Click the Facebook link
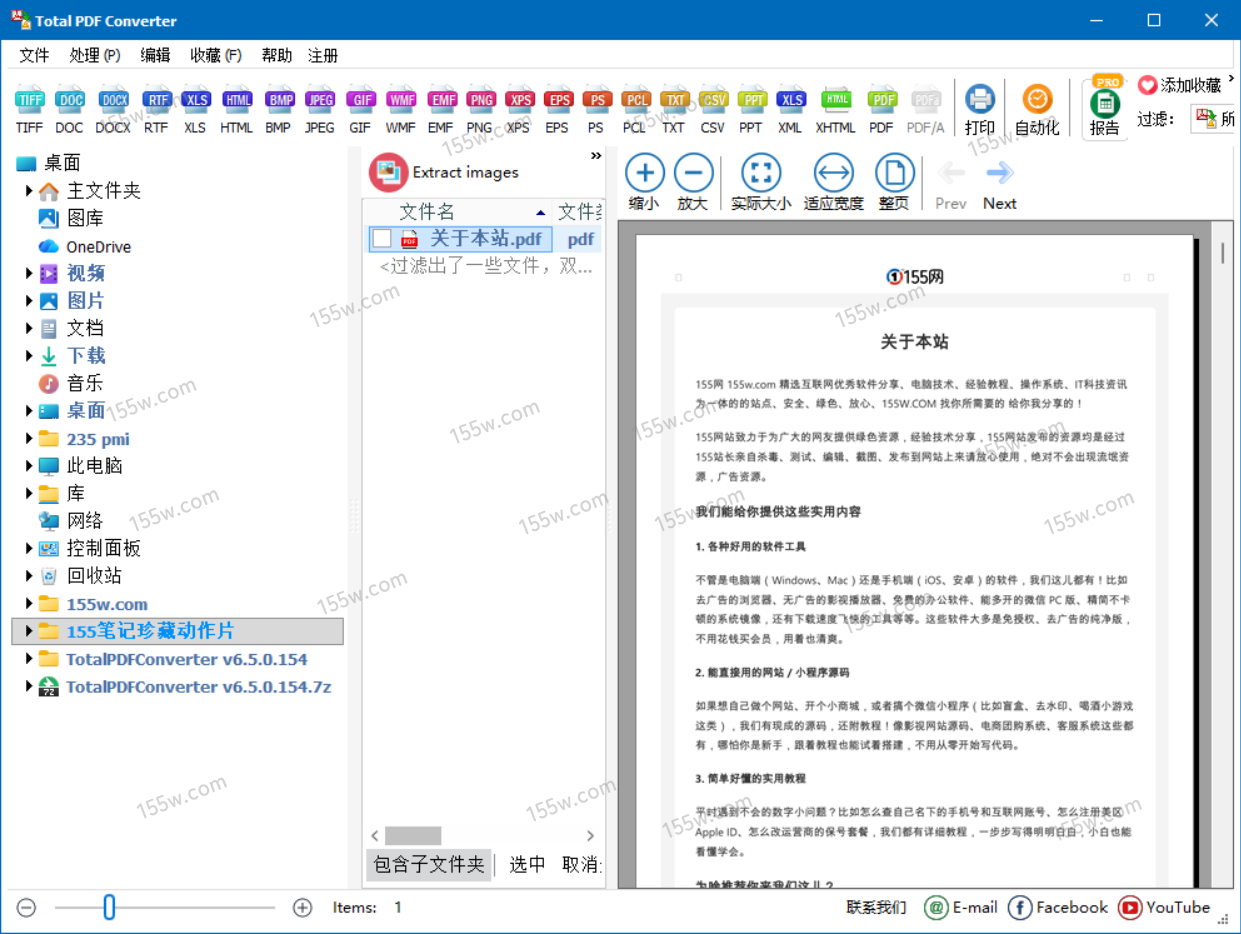 click(x=1058, y=907)
